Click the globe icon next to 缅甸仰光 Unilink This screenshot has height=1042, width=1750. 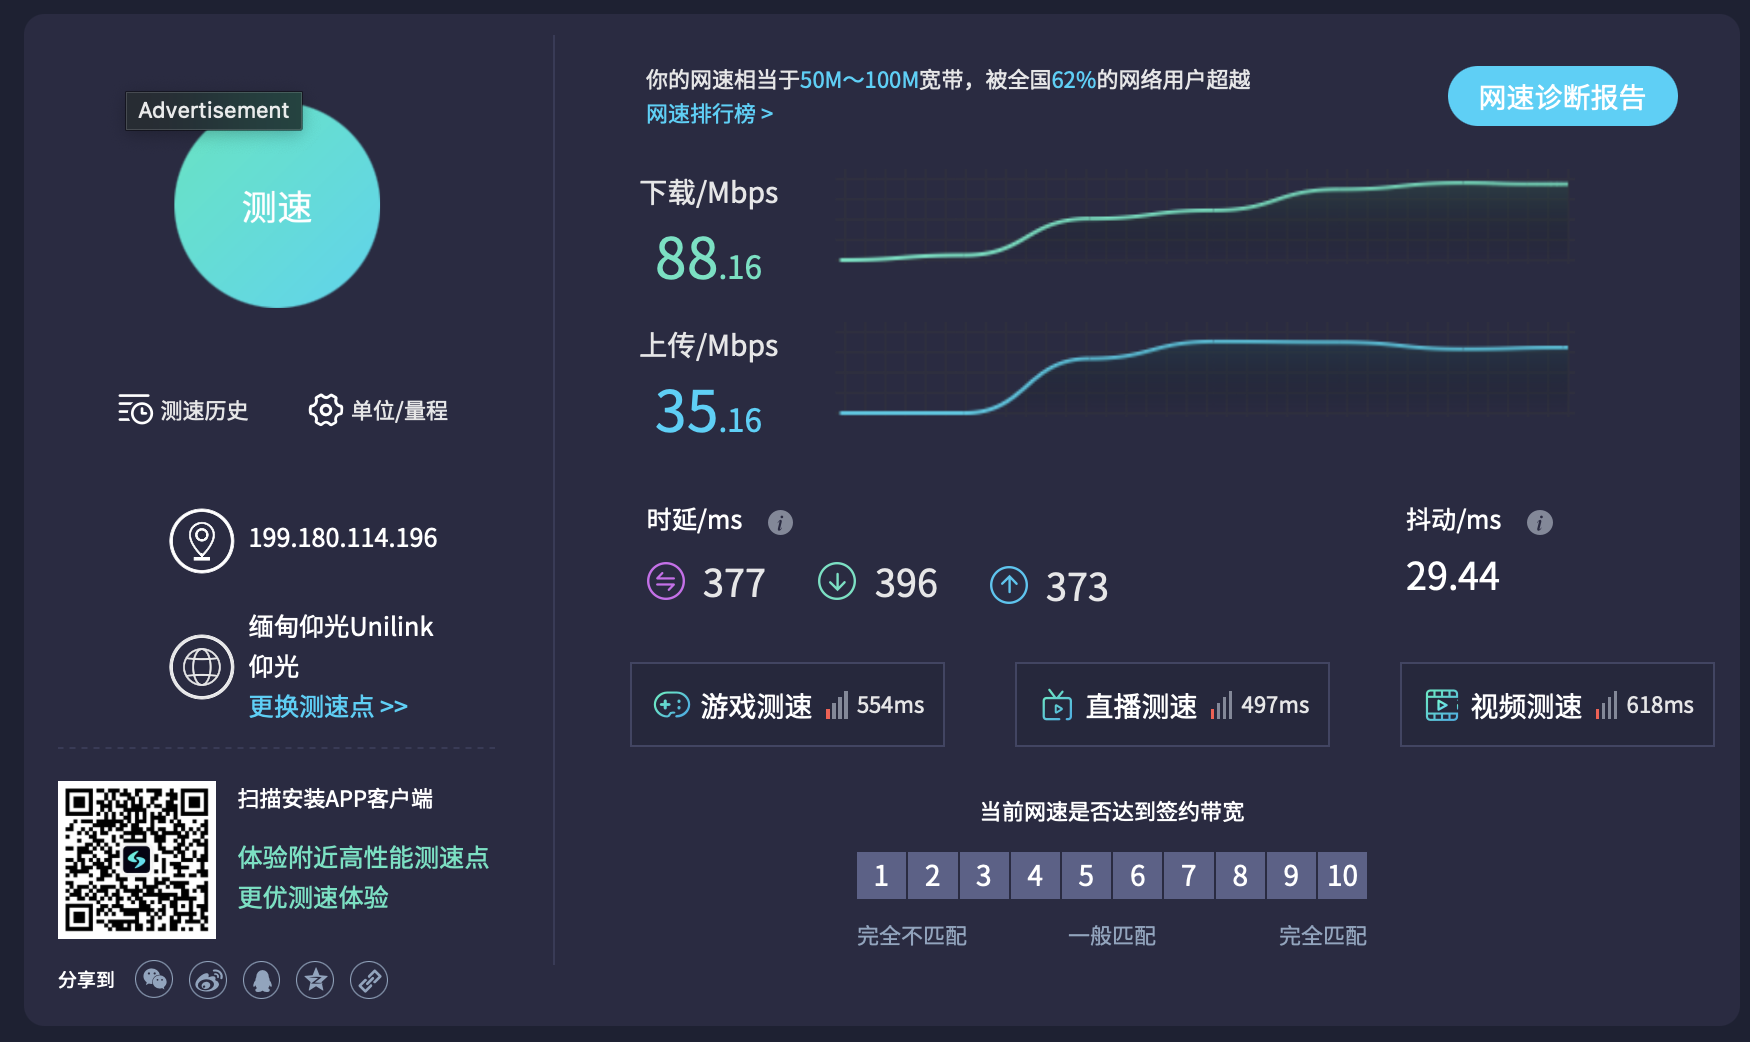(202, 666)
